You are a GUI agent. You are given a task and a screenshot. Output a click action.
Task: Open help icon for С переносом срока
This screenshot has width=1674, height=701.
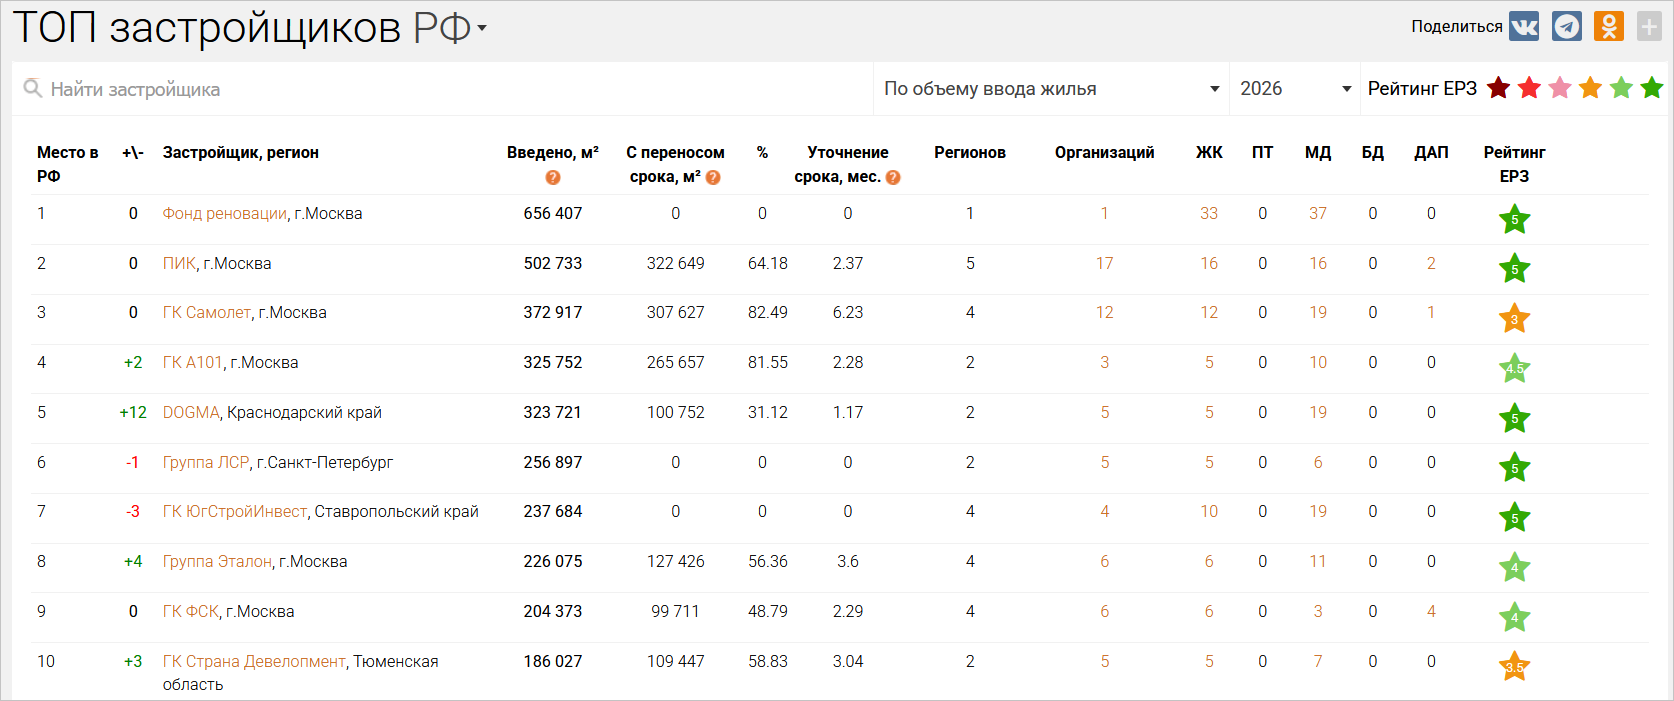[713, 177]
